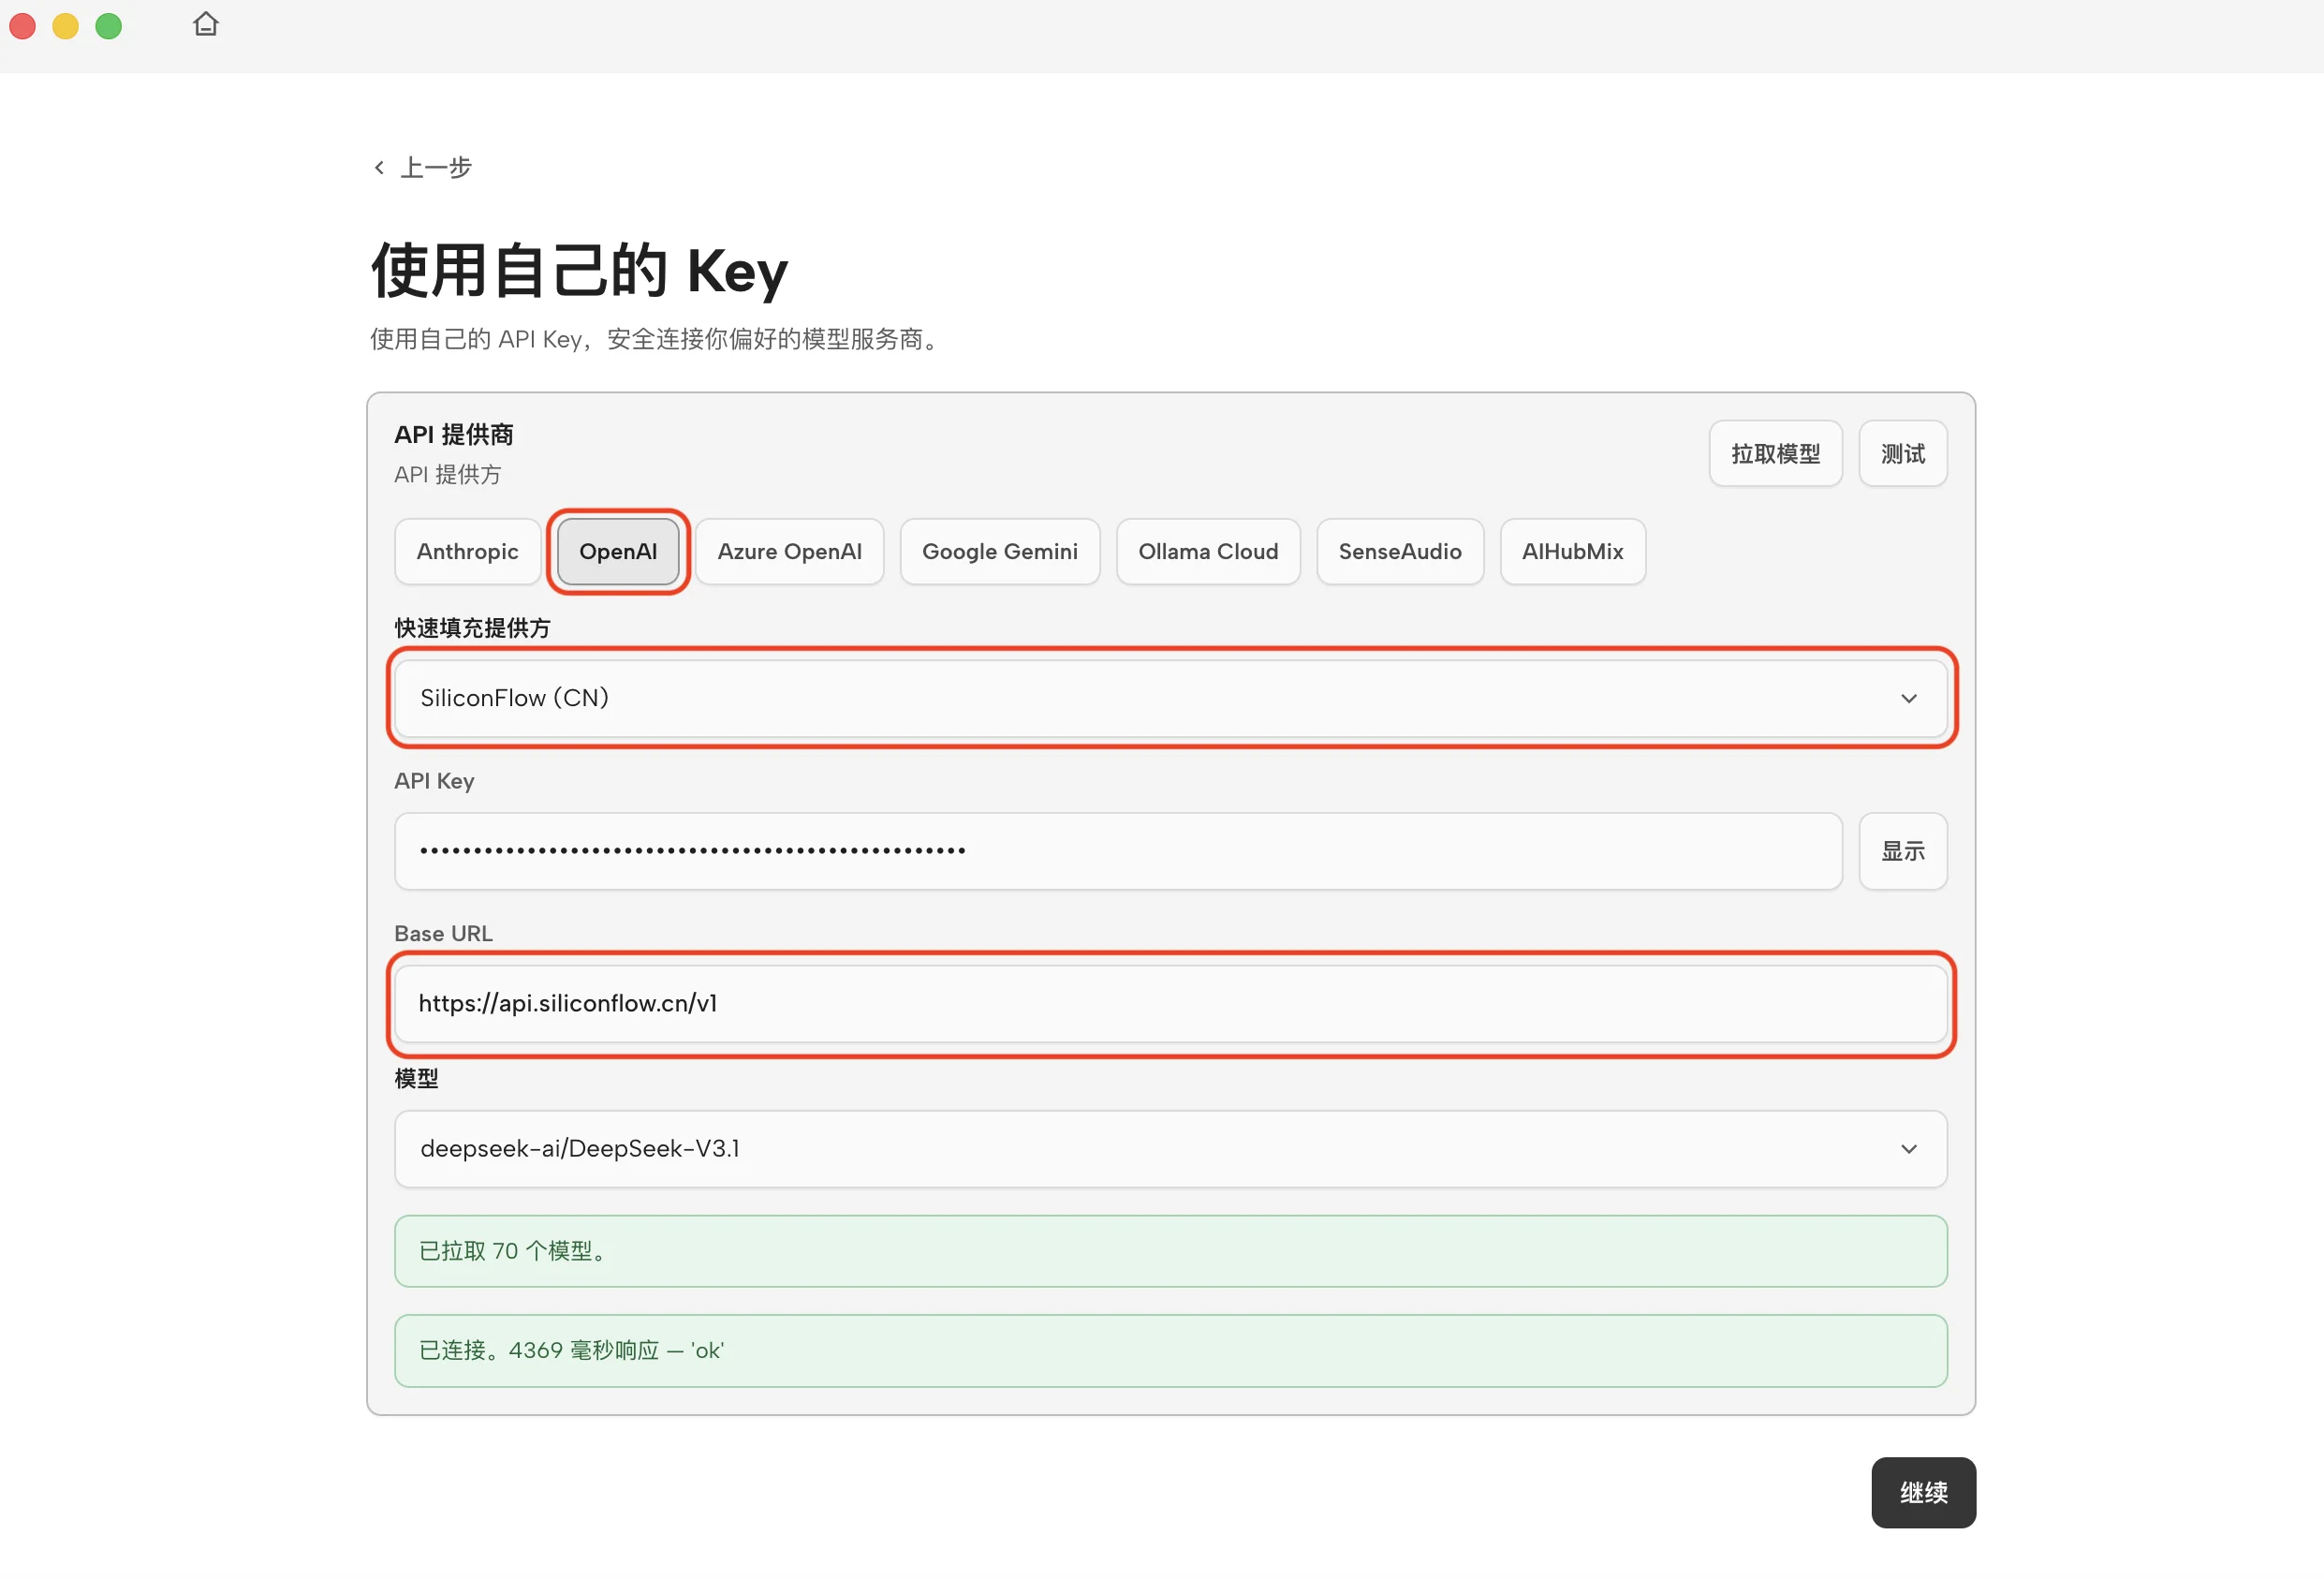
Task: Click the 测试 connection button
Action: (1902, 454)
